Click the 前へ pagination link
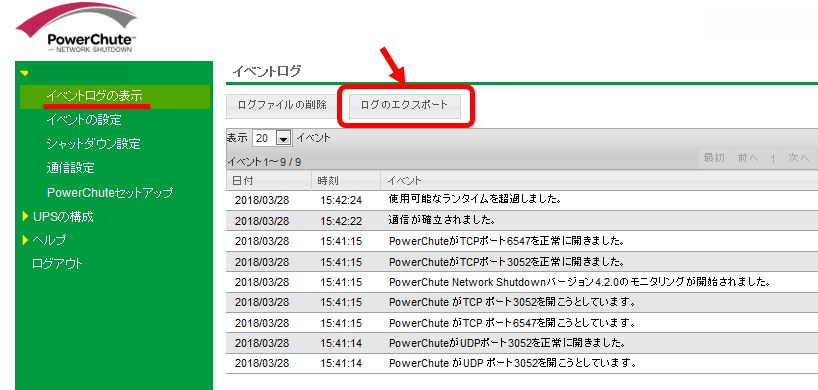The image size is (818, 390). coord(748,158)
